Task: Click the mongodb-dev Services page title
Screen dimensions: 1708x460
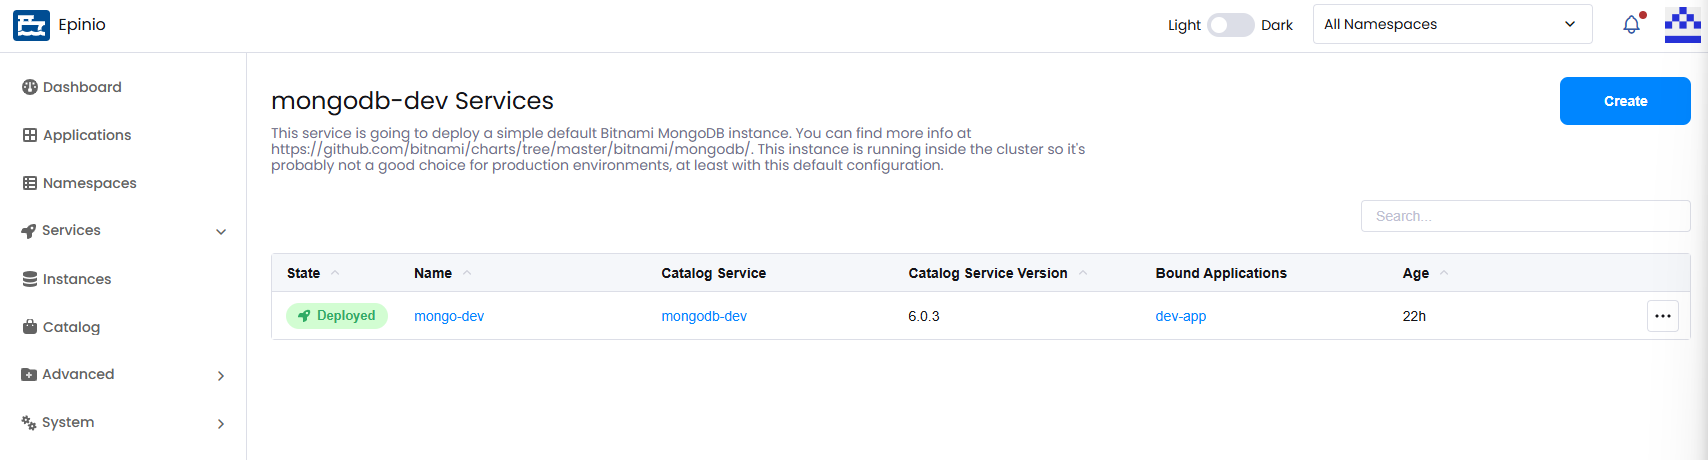Action: [x=412, y=101]
